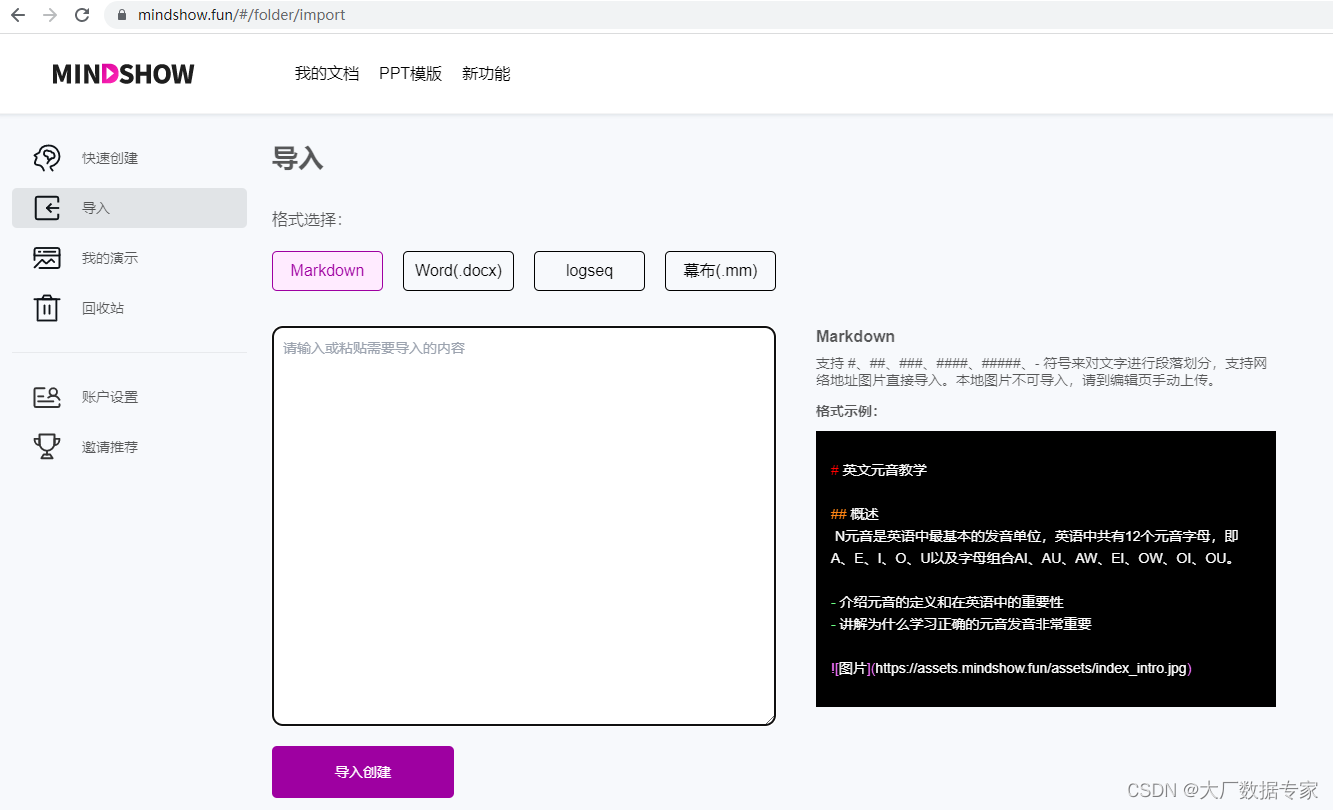Screen dimensions: 1333x810
Task: Click the 格式选择 label
Action: click(307, 219)
